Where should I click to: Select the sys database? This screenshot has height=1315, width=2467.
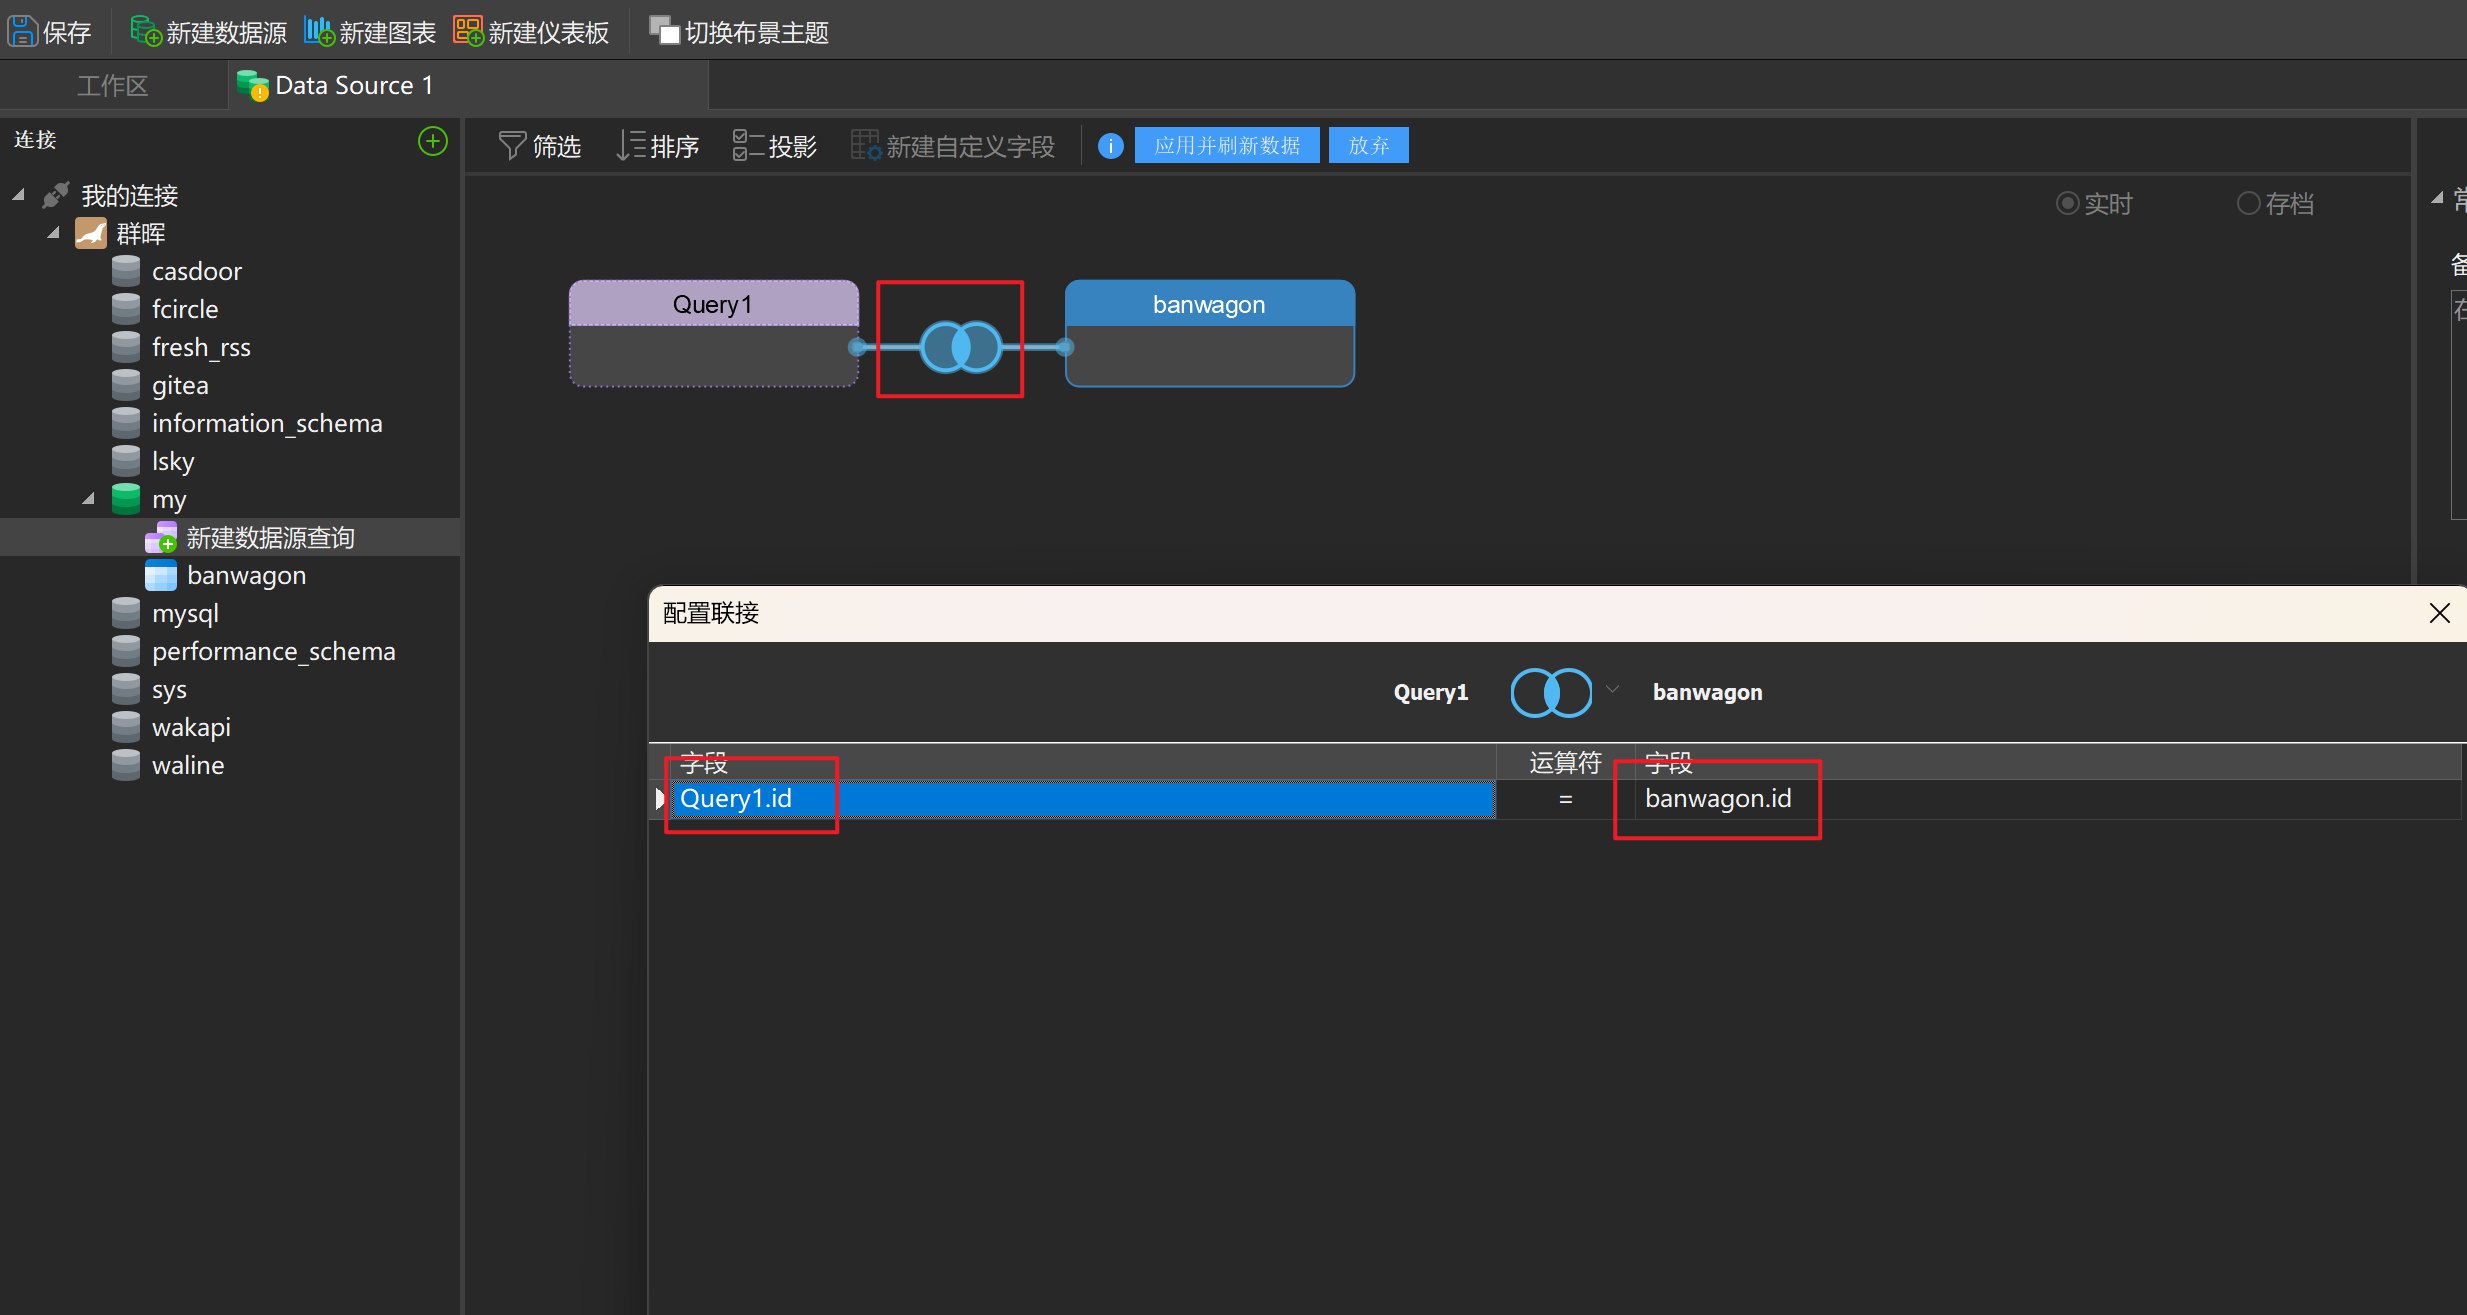(169, 689)
